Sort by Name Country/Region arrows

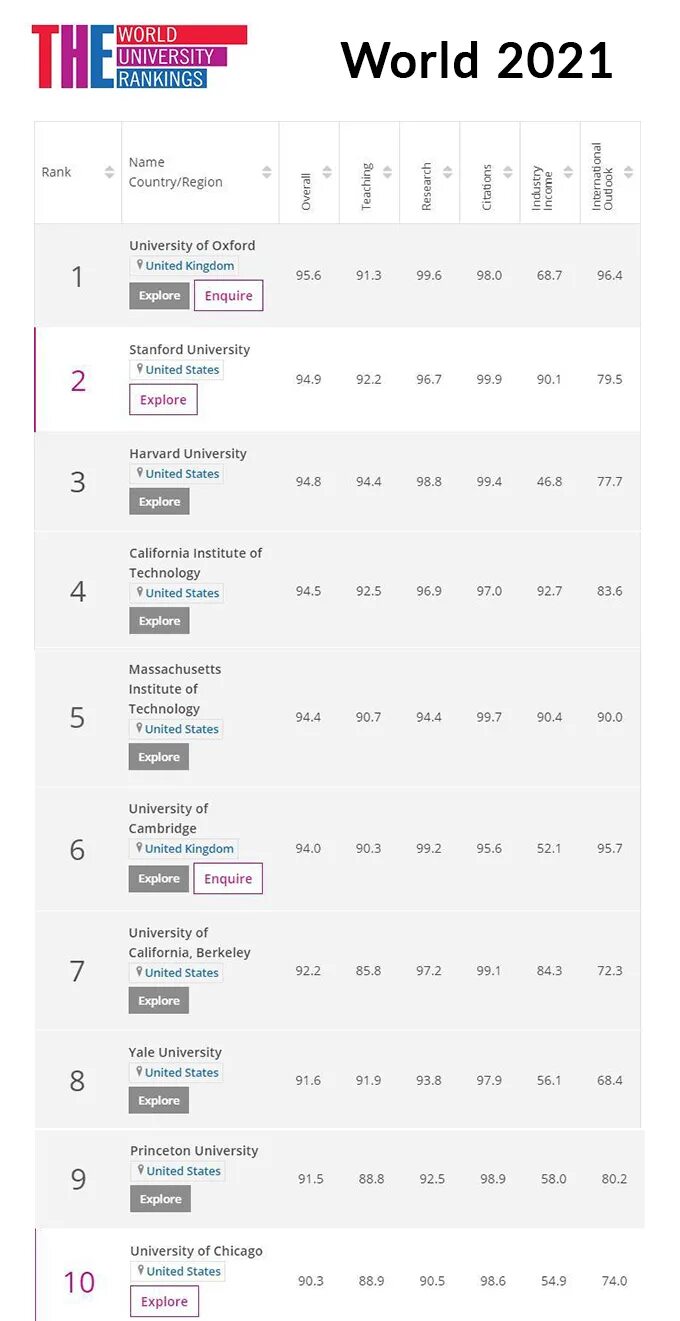click(267, 172)
